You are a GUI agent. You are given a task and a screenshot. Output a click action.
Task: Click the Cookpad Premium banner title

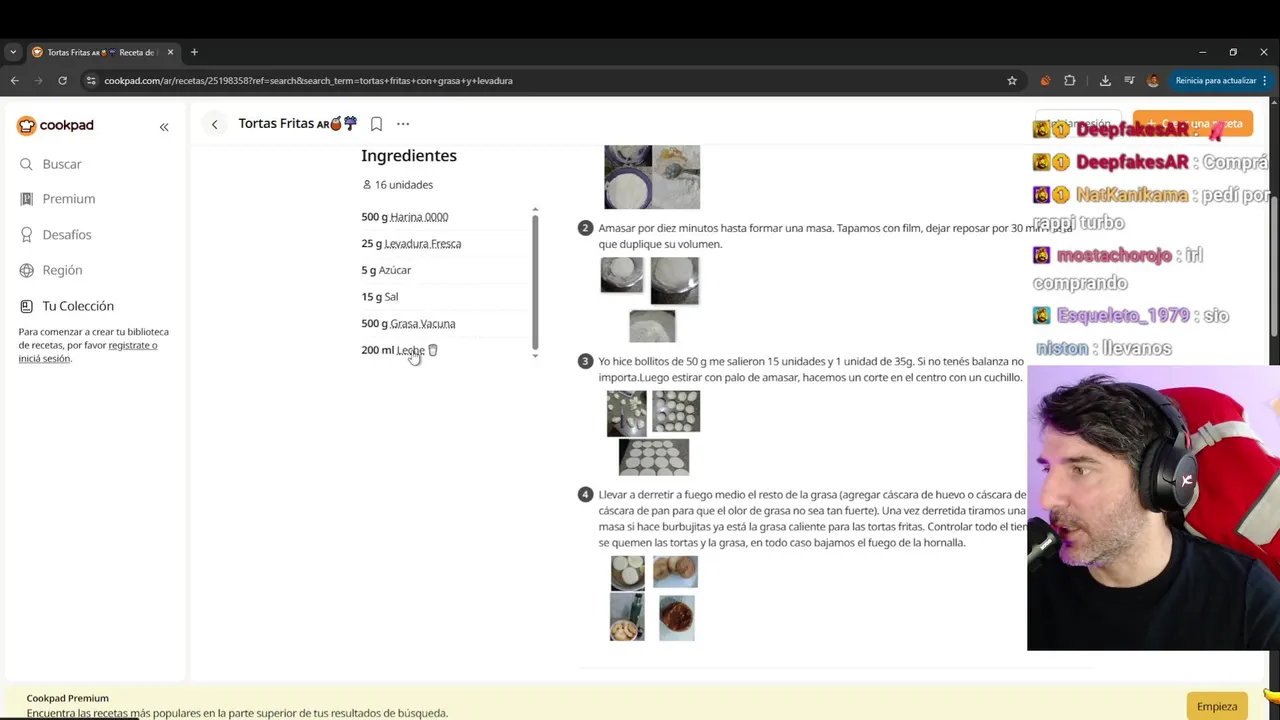[67, 698]
